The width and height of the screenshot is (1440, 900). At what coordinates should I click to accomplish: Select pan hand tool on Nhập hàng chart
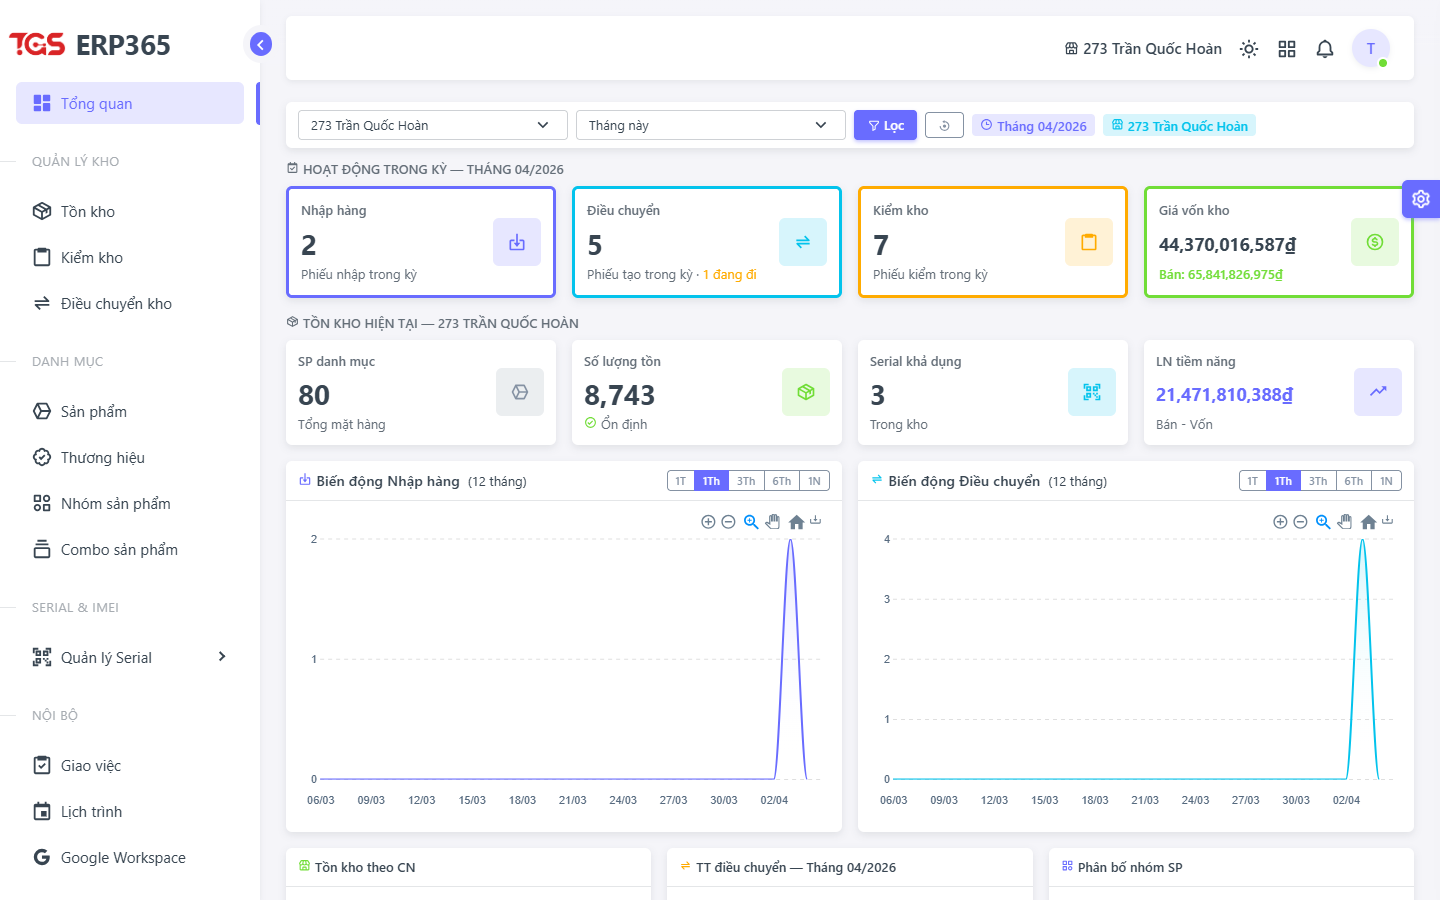[x=773, y=522]
